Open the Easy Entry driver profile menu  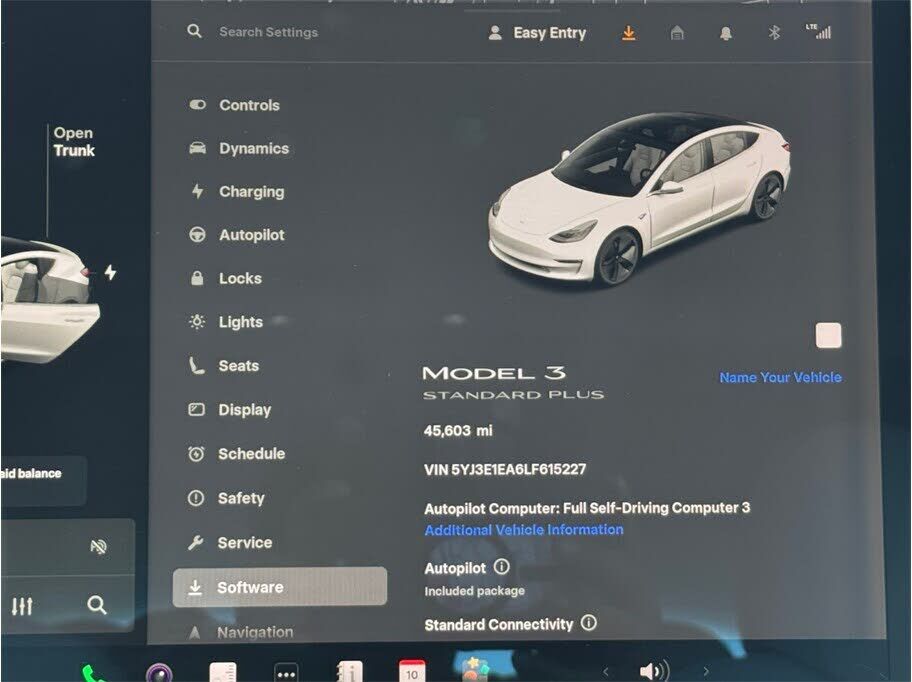535,33
